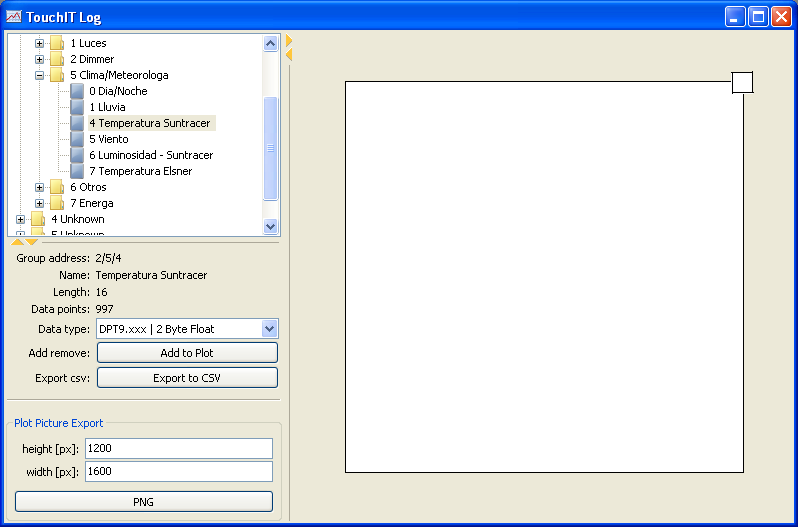
Task: Click the 4 Unknown folder icon
Action: [39, 219]
